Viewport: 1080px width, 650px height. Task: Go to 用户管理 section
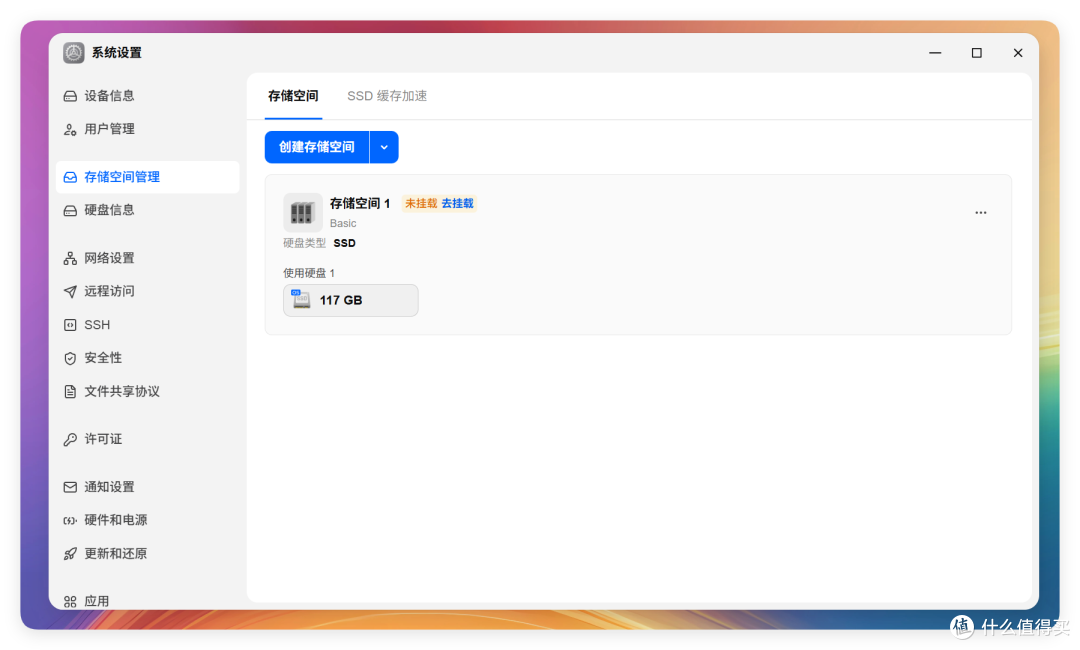[147, 129]
